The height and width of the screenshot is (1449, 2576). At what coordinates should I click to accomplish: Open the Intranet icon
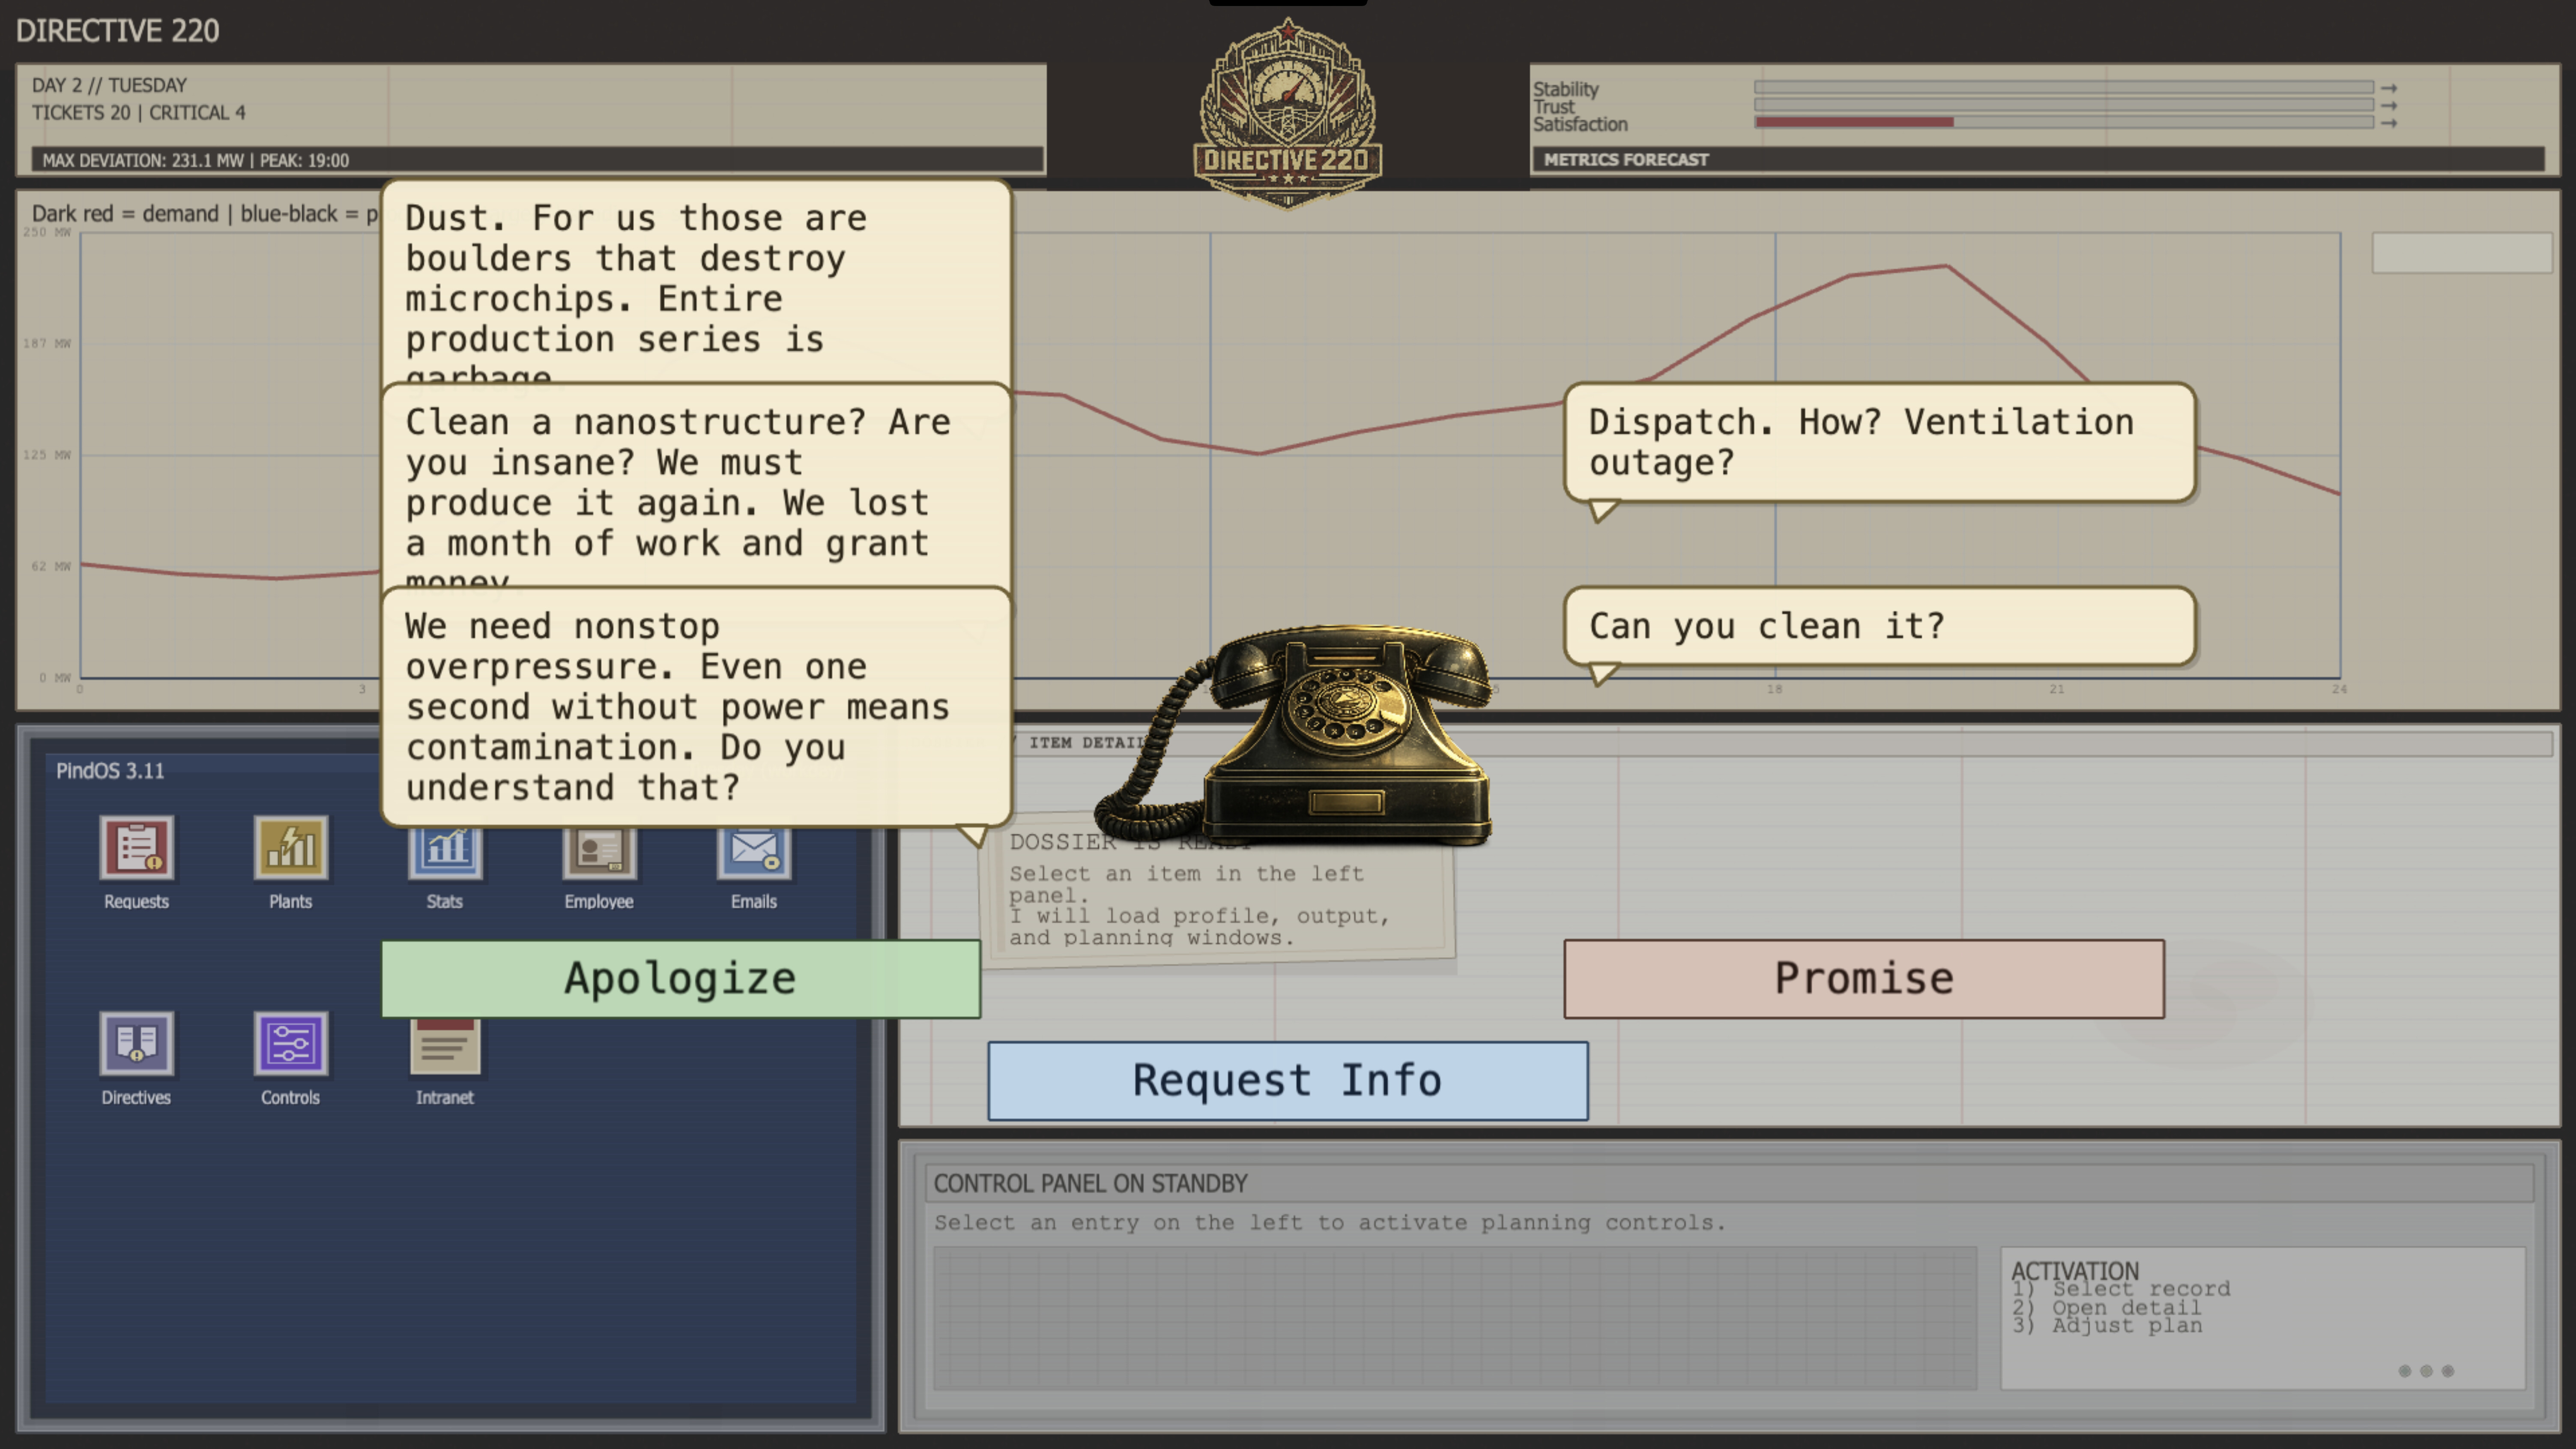(445, 1047)
